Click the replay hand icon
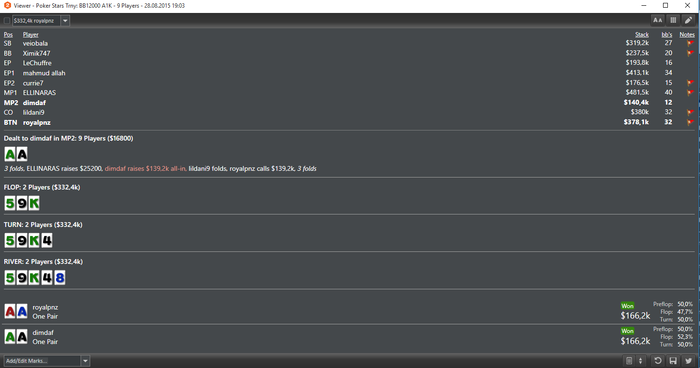700x368 pixels. point(658,361)
